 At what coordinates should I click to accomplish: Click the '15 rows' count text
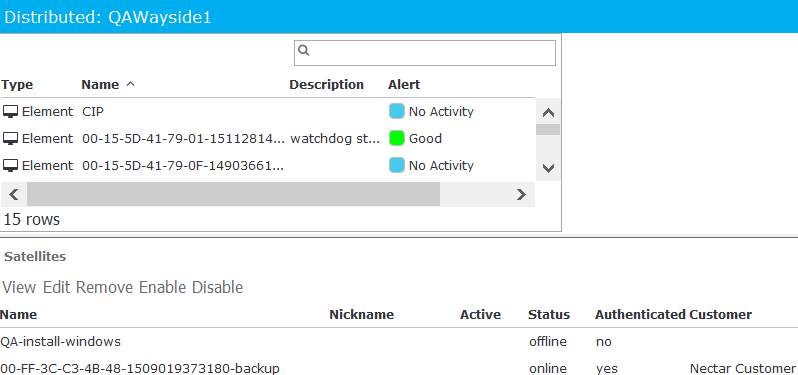tap(32, 219)
